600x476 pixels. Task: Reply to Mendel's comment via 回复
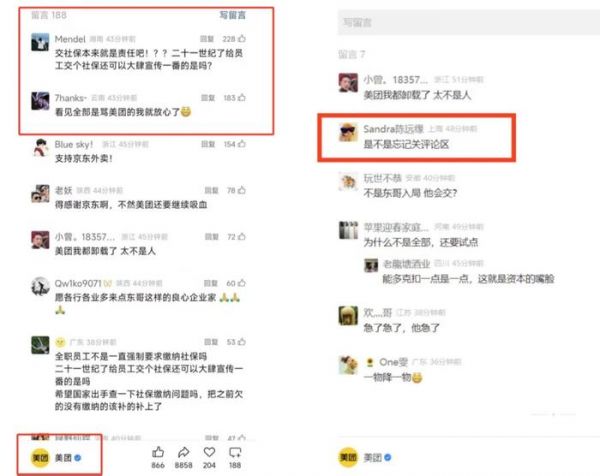207,39
